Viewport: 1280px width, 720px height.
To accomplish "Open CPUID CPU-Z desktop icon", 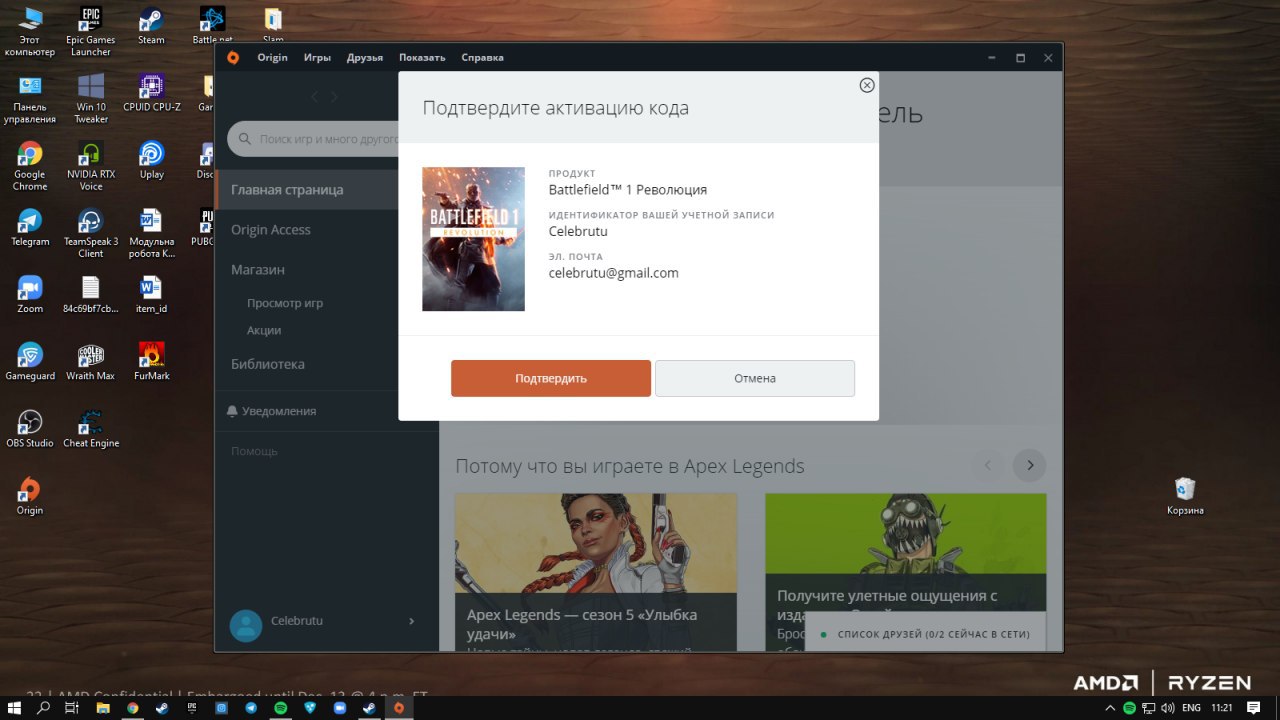I will 151,94.
